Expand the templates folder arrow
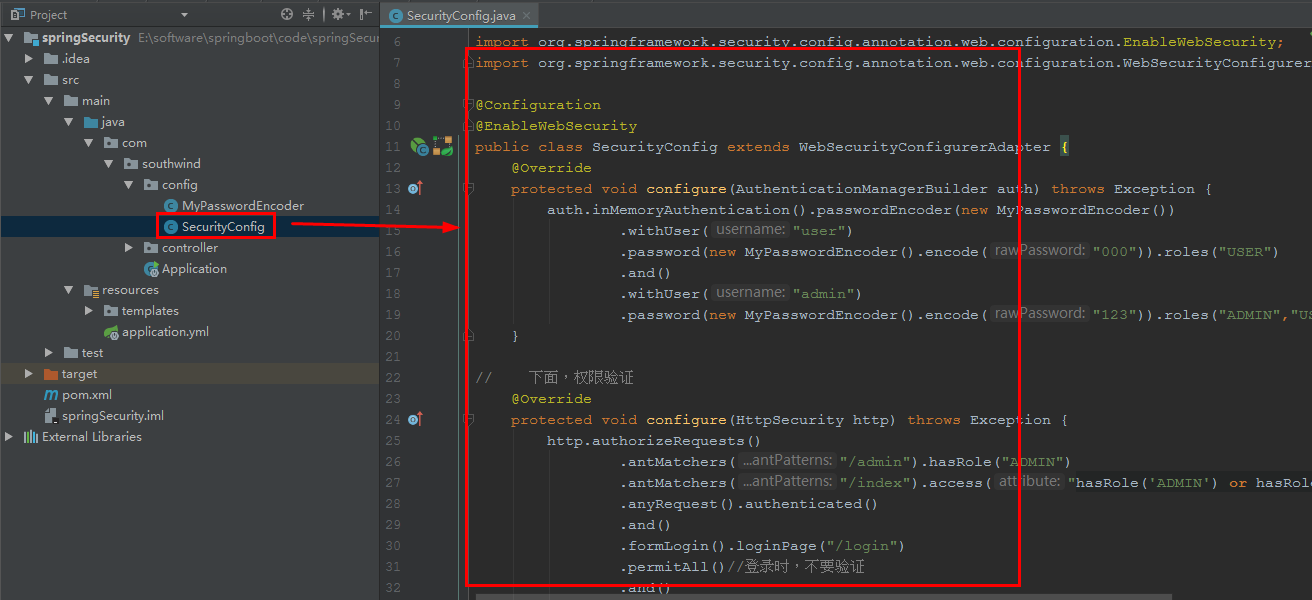 pyautogui.click(x=89, y=311)
